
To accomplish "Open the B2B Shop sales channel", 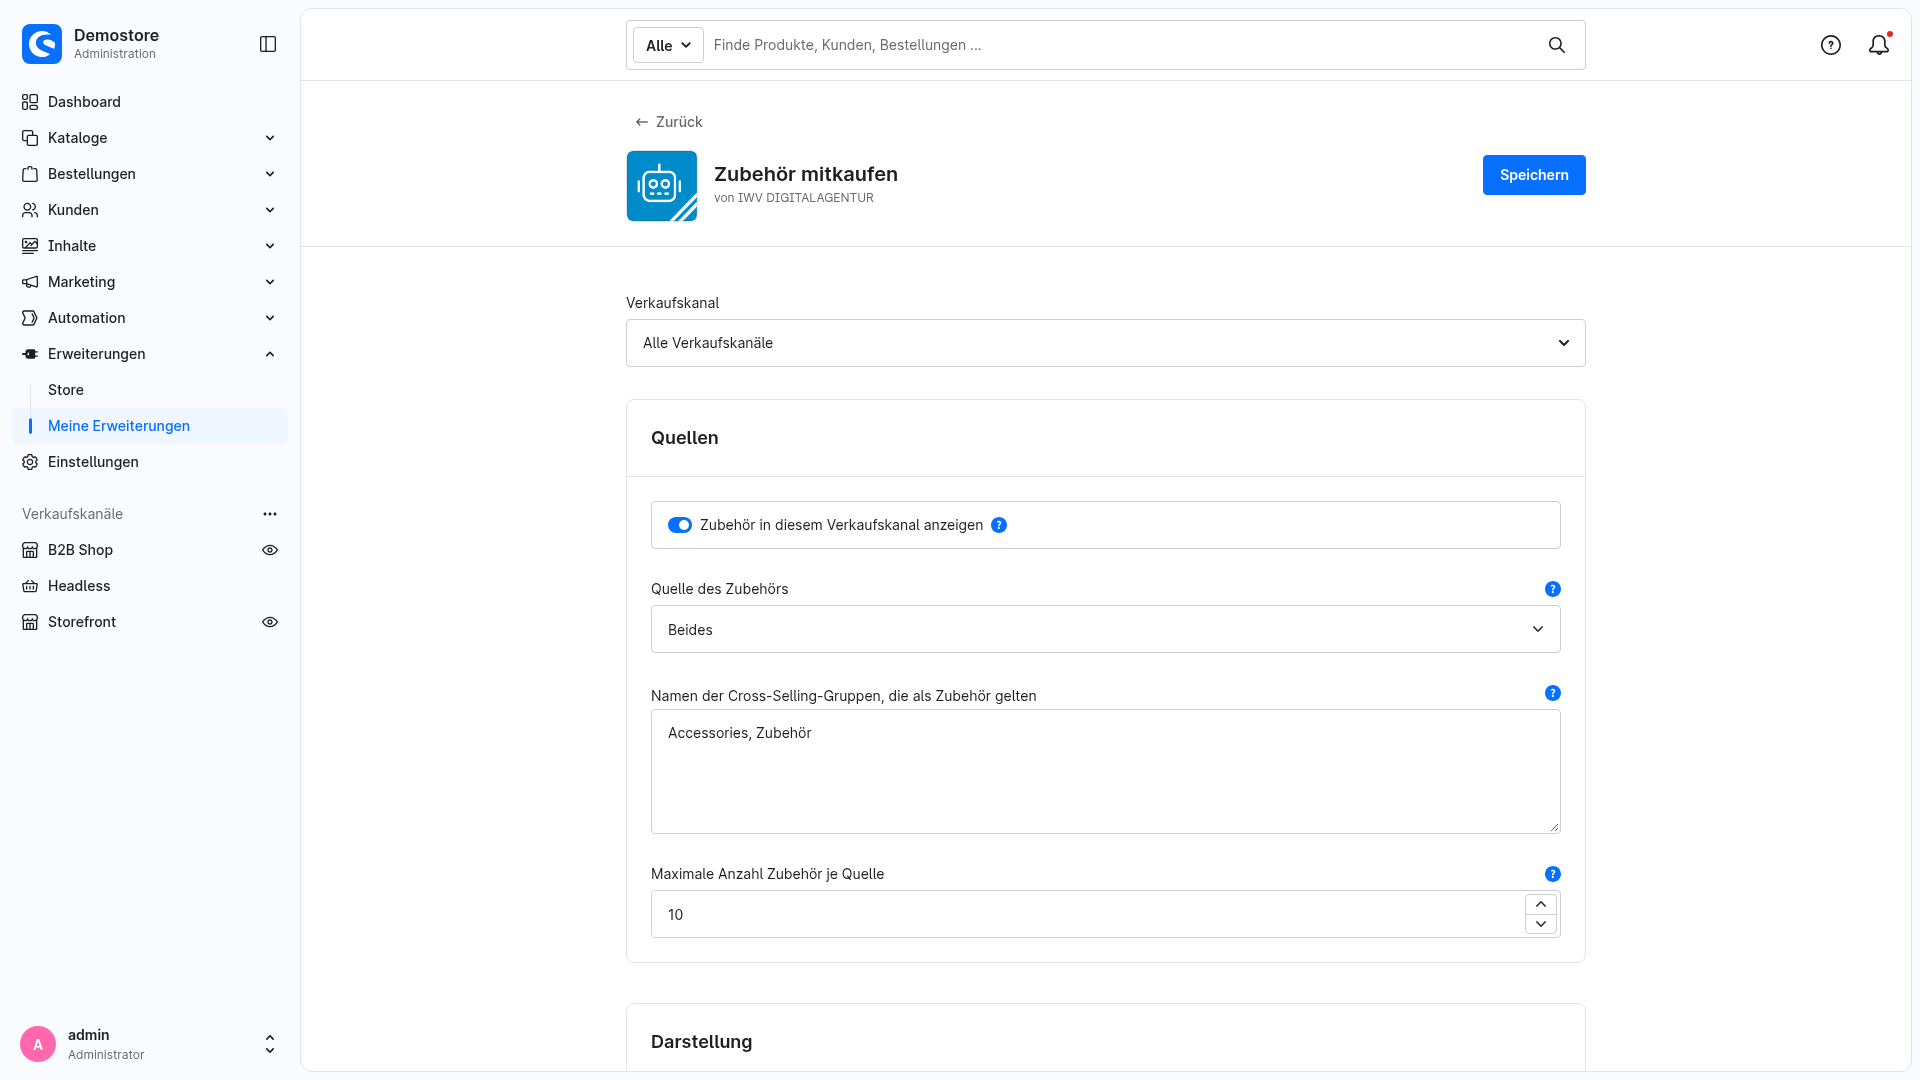I will [80, 550].
